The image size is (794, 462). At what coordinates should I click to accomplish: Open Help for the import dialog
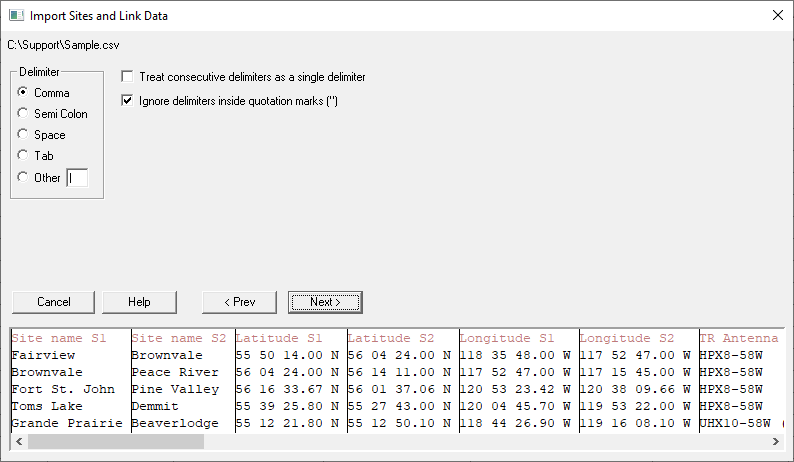tap(139, 302)
